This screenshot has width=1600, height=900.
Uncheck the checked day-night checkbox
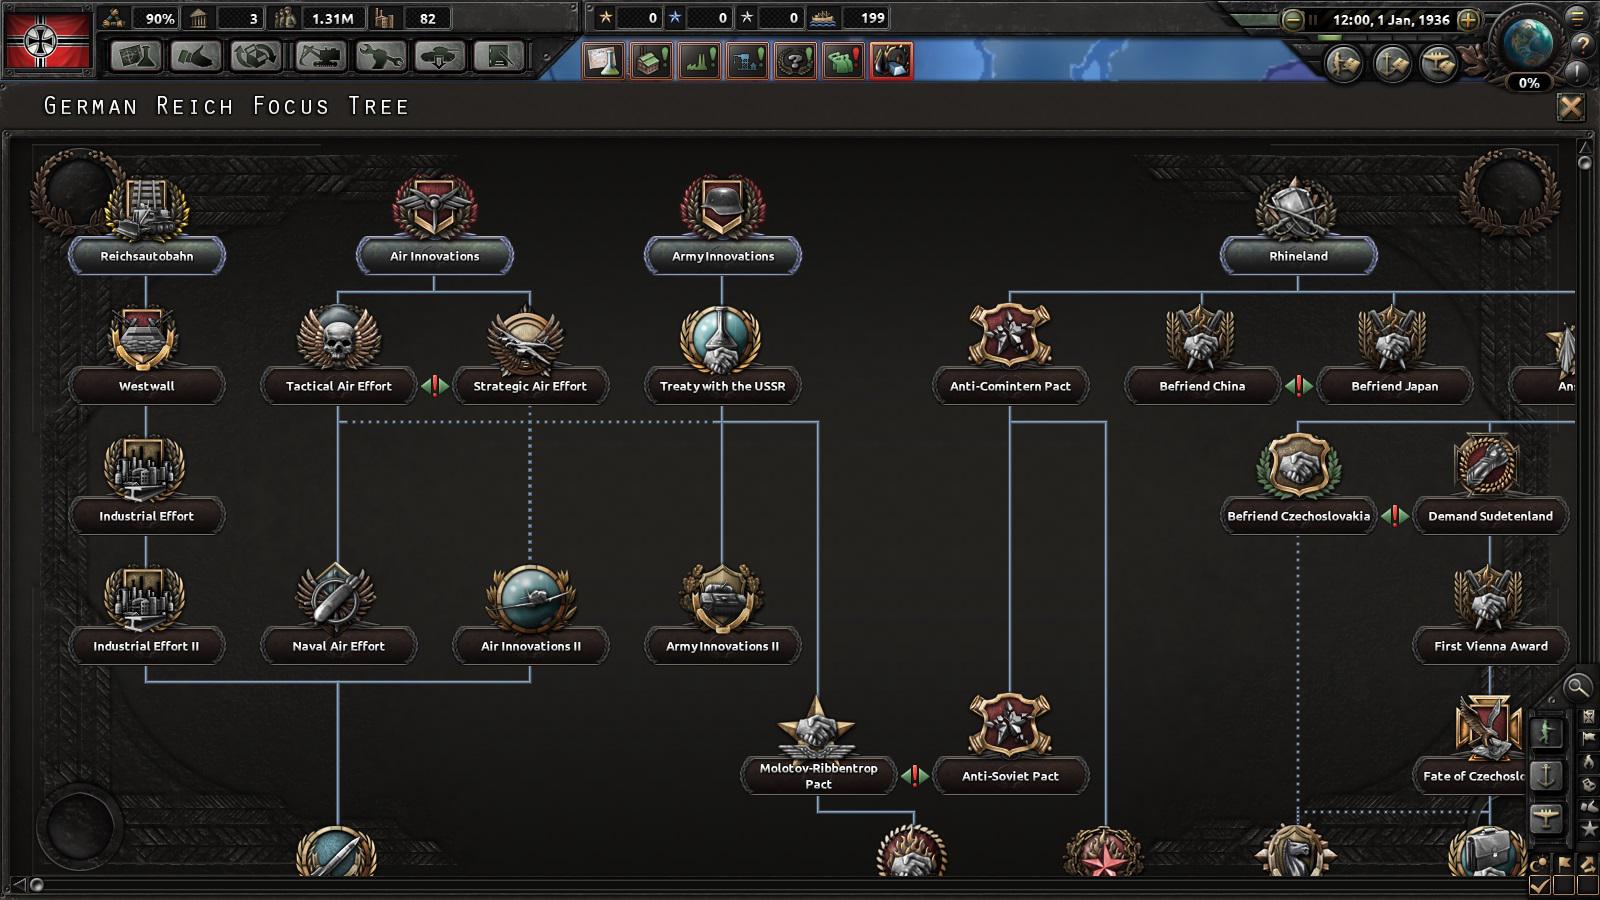1540,885
